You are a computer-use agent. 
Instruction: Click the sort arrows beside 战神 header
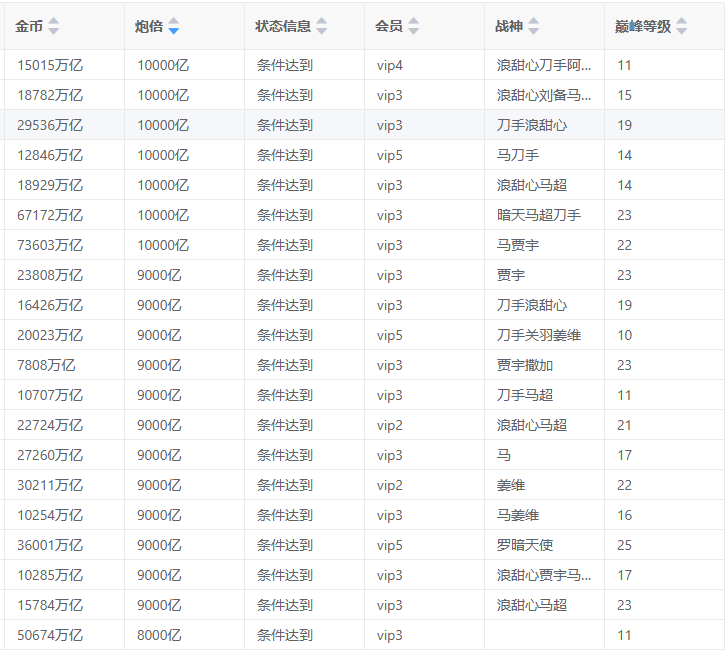point(534,26)
